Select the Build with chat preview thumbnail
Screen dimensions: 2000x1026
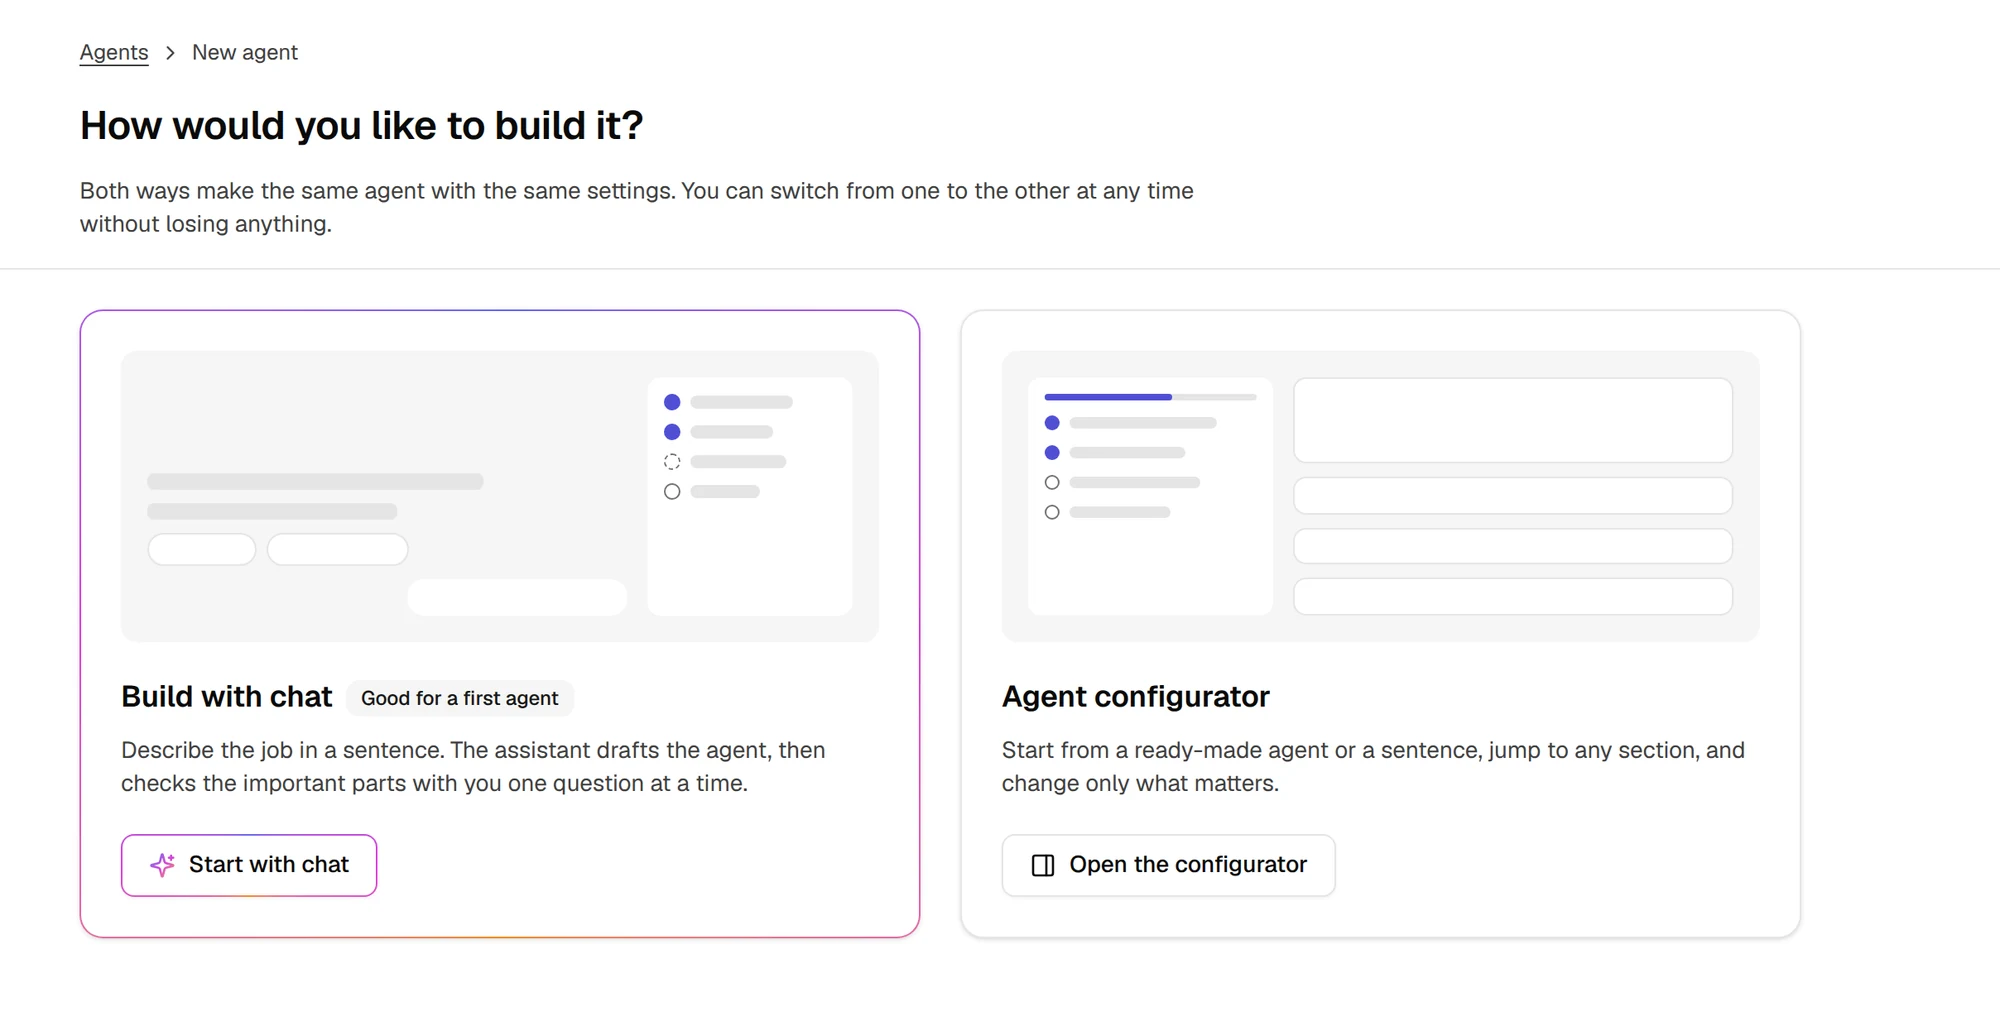(500, 496)
